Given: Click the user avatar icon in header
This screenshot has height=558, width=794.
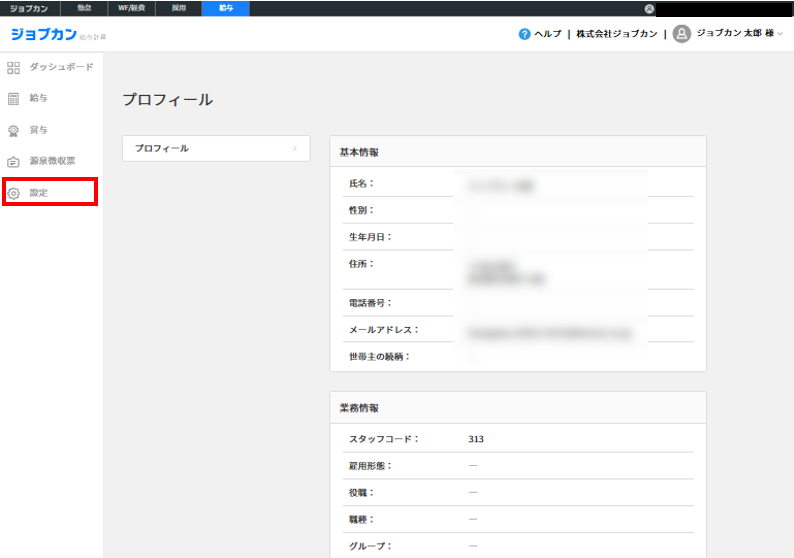Looking at the screenshot, I should tap(682, 34).
